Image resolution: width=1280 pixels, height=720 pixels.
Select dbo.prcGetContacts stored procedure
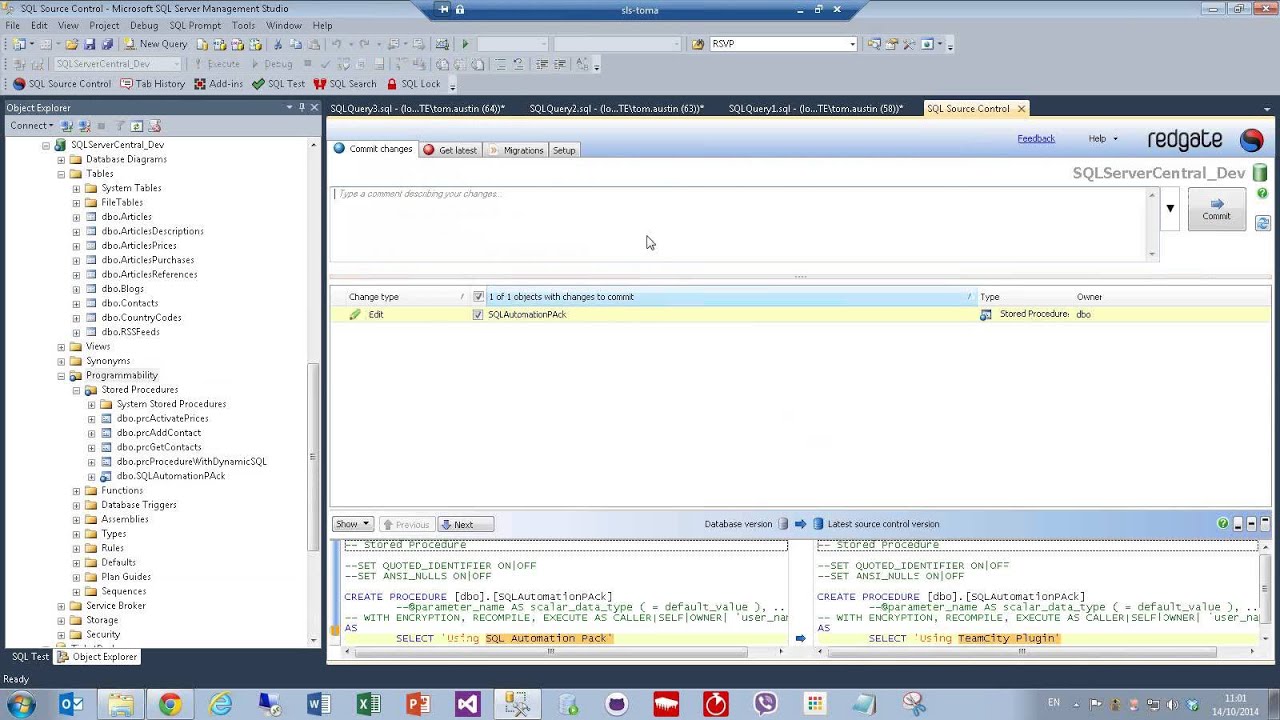(159, 447)
